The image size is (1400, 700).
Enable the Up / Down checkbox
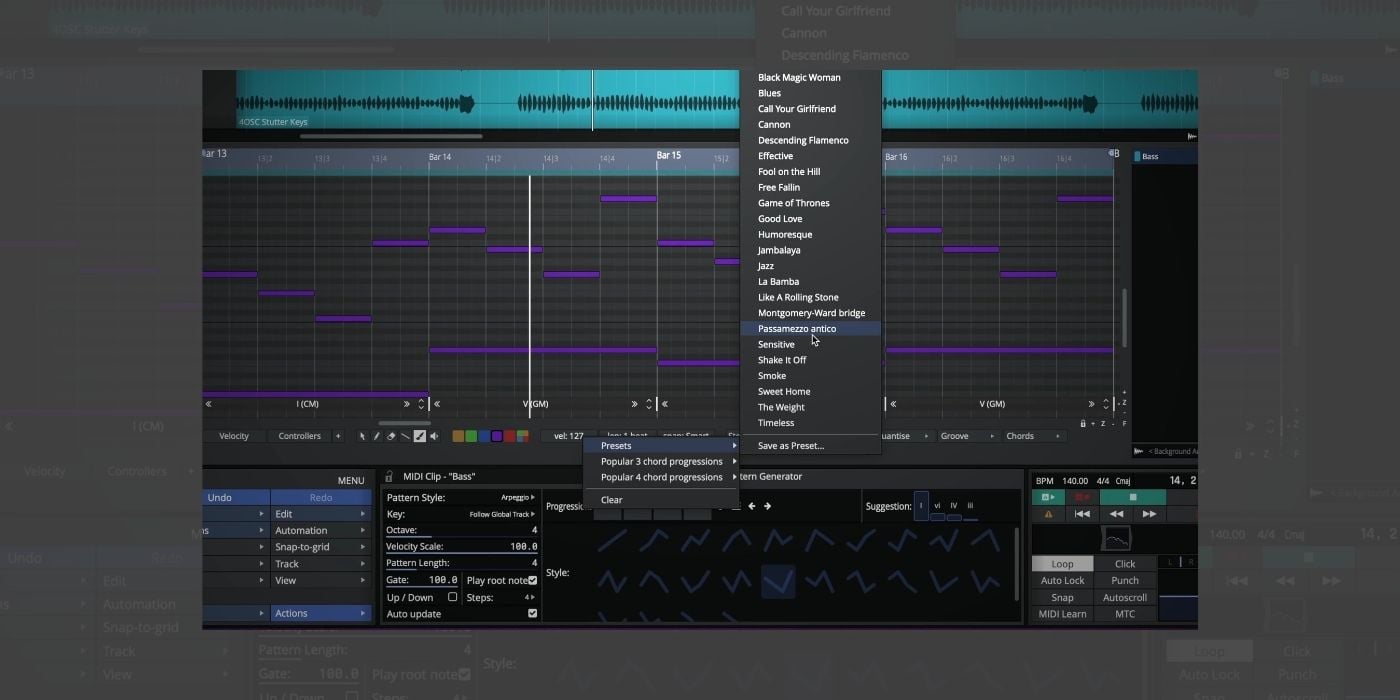[x=452, y=597]
